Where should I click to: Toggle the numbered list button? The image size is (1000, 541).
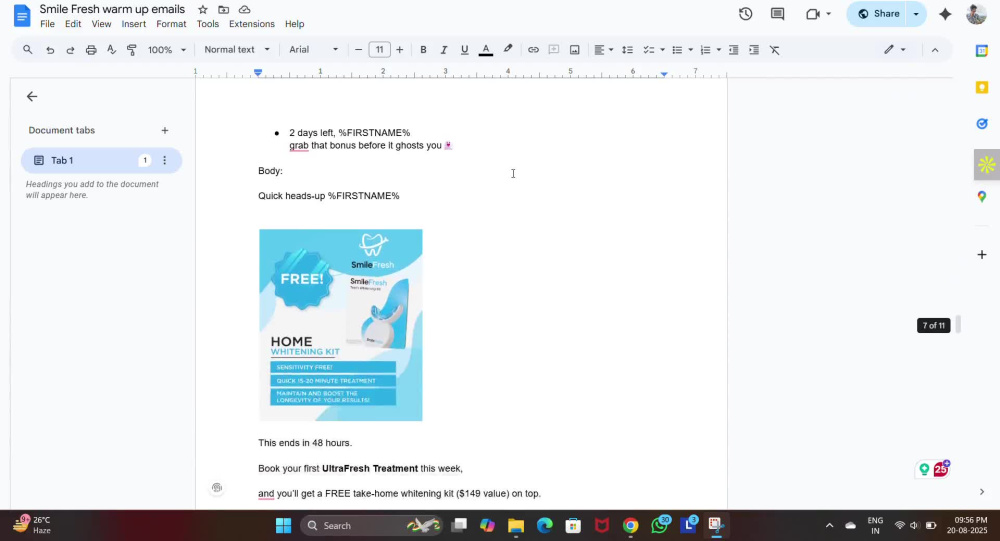[x=705, y=50]
